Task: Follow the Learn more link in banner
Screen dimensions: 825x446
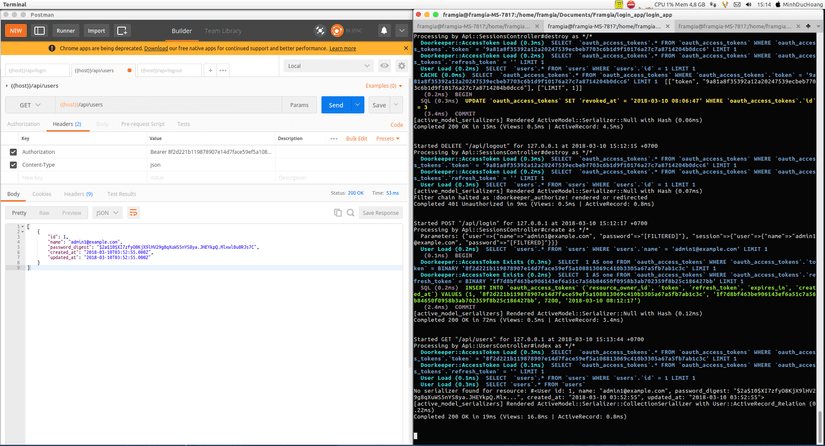Action: 342,48
